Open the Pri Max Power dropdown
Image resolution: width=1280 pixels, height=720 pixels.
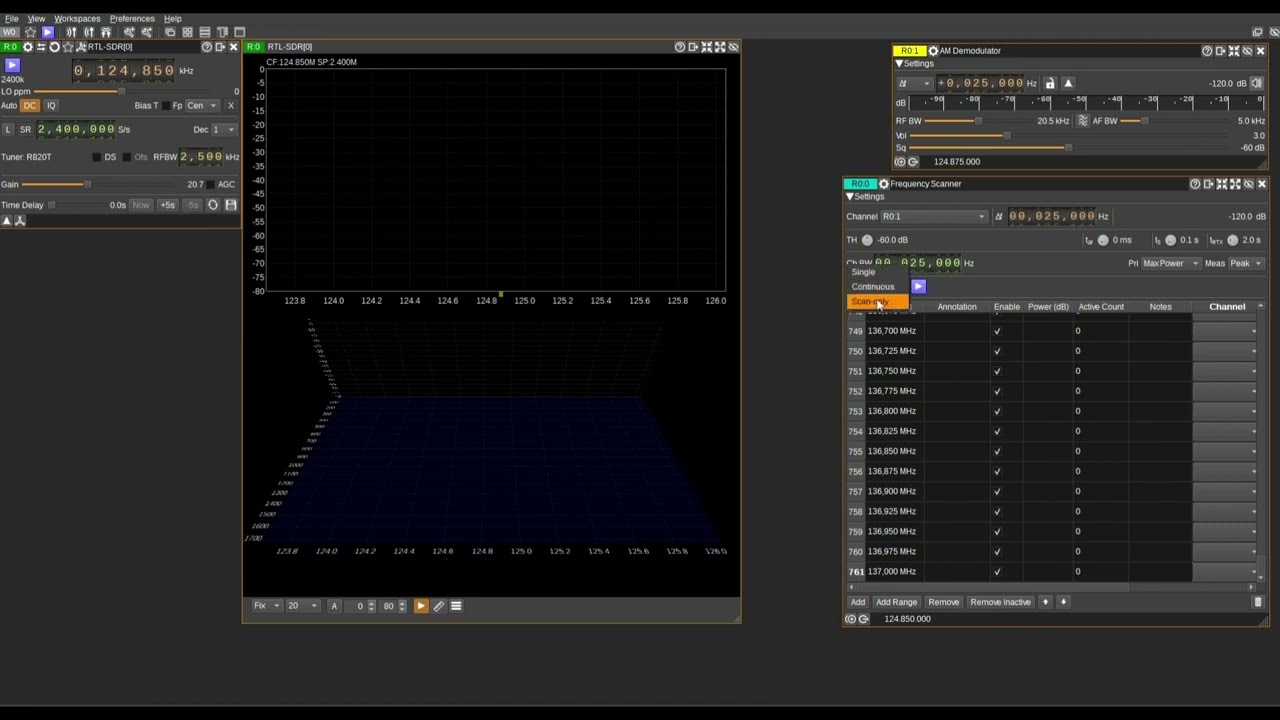[x=1171, y=263]
